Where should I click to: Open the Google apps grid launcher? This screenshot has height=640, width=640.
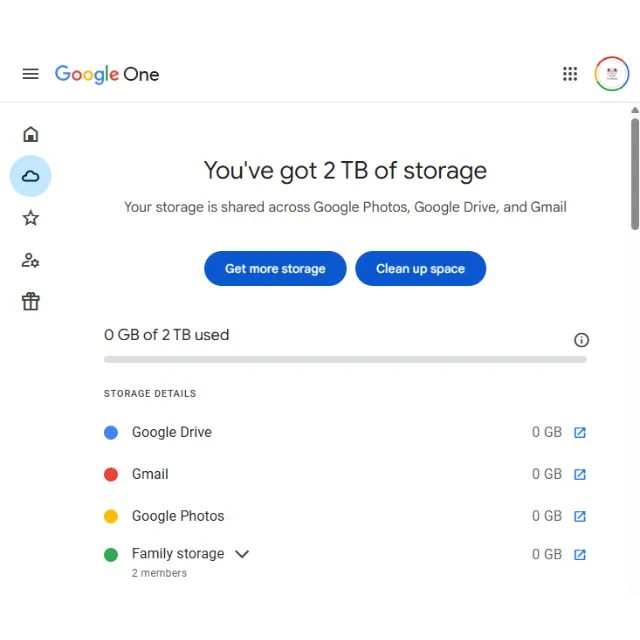pyautogui.click(x=570, y=74)
